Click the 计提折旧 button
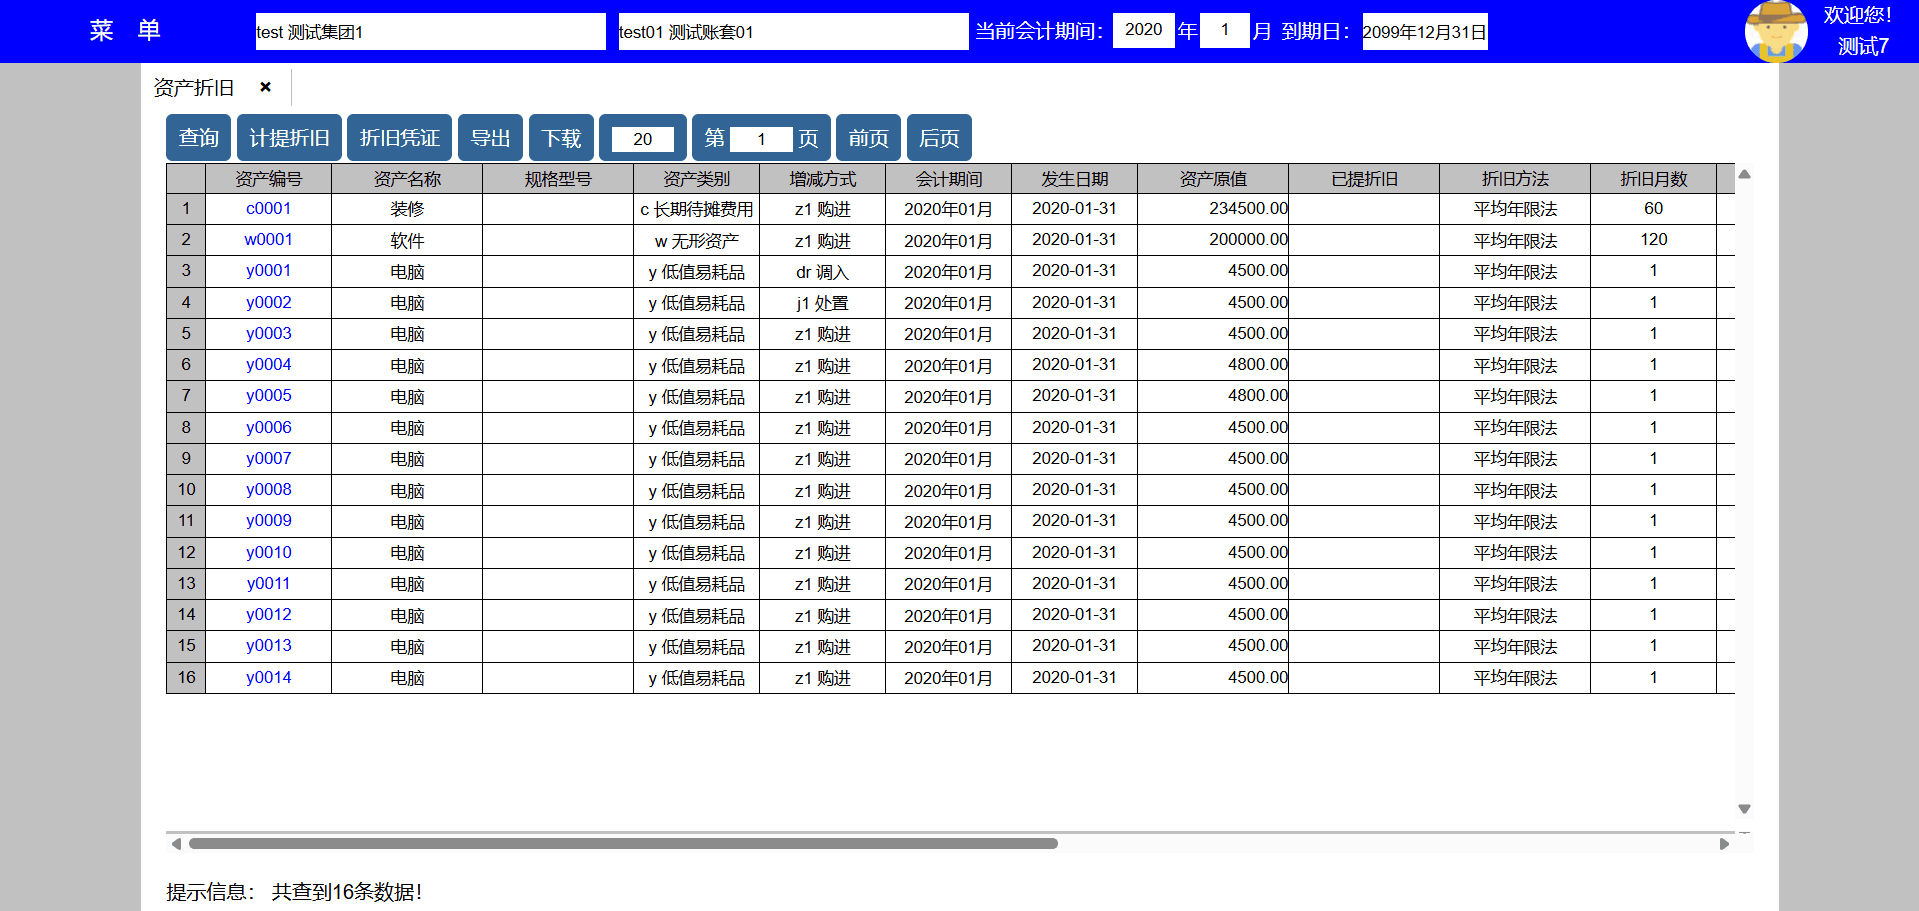Viewport: 1919px width, 911px height. (289, 138)
